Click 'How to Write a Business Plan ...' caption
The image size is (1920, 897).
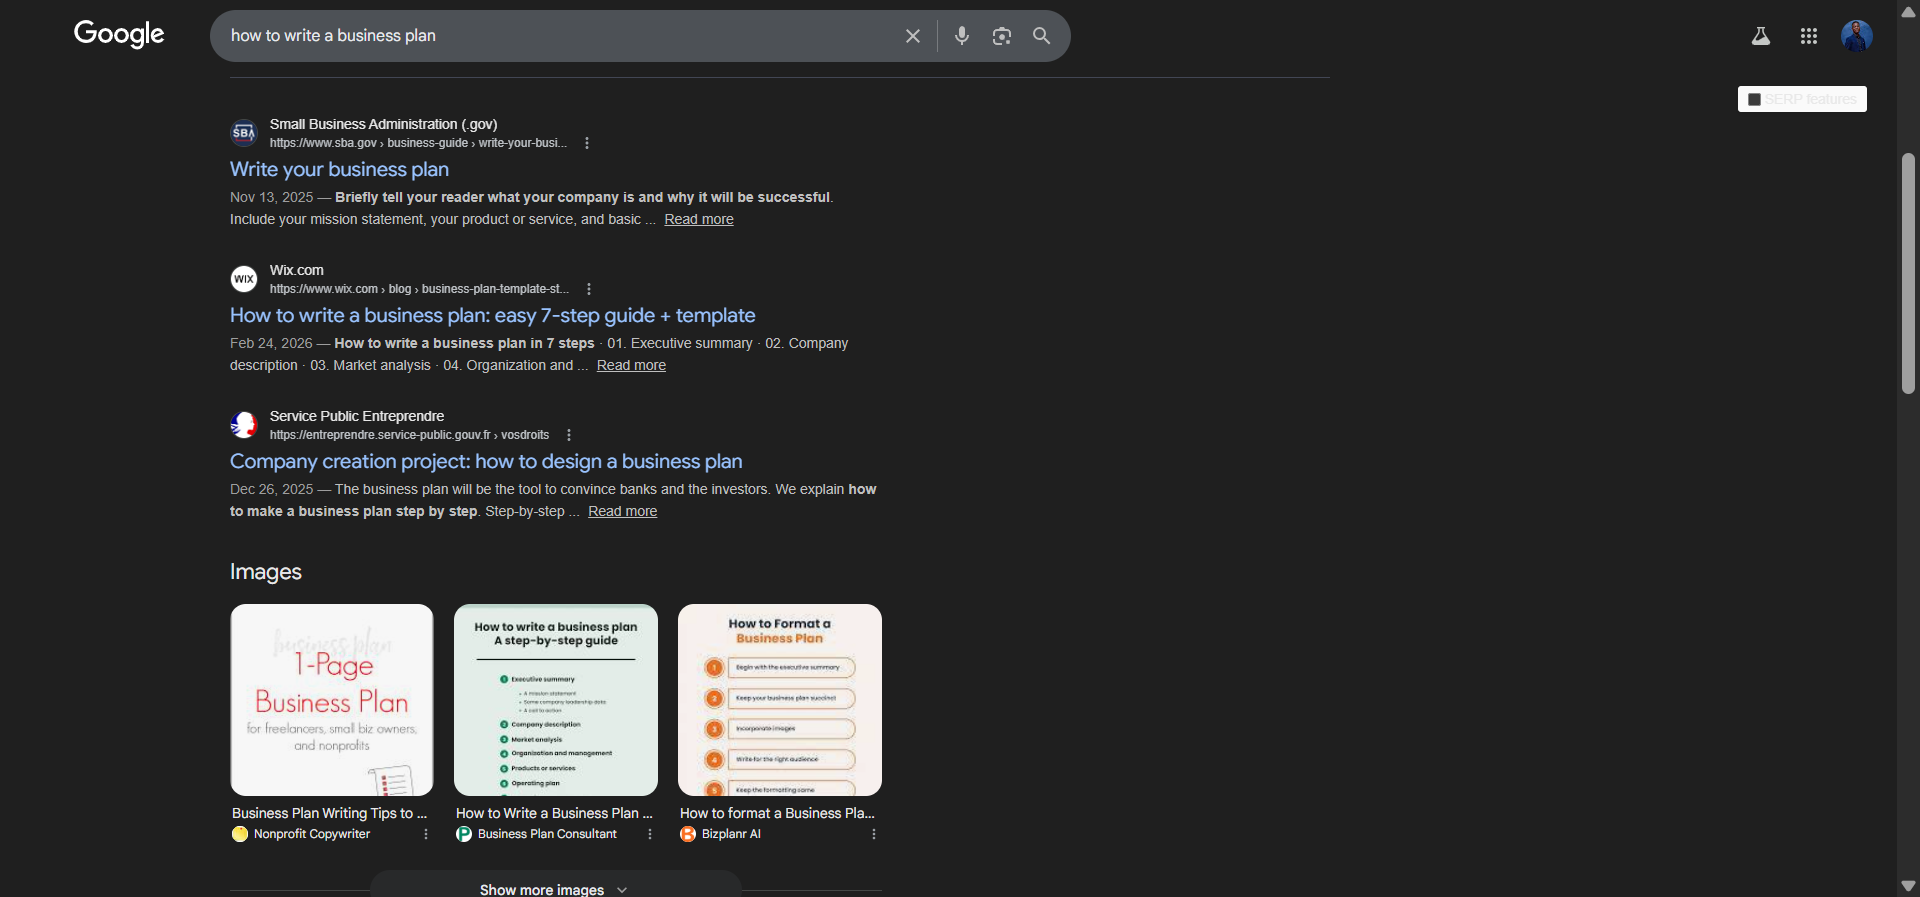[554, 813]
